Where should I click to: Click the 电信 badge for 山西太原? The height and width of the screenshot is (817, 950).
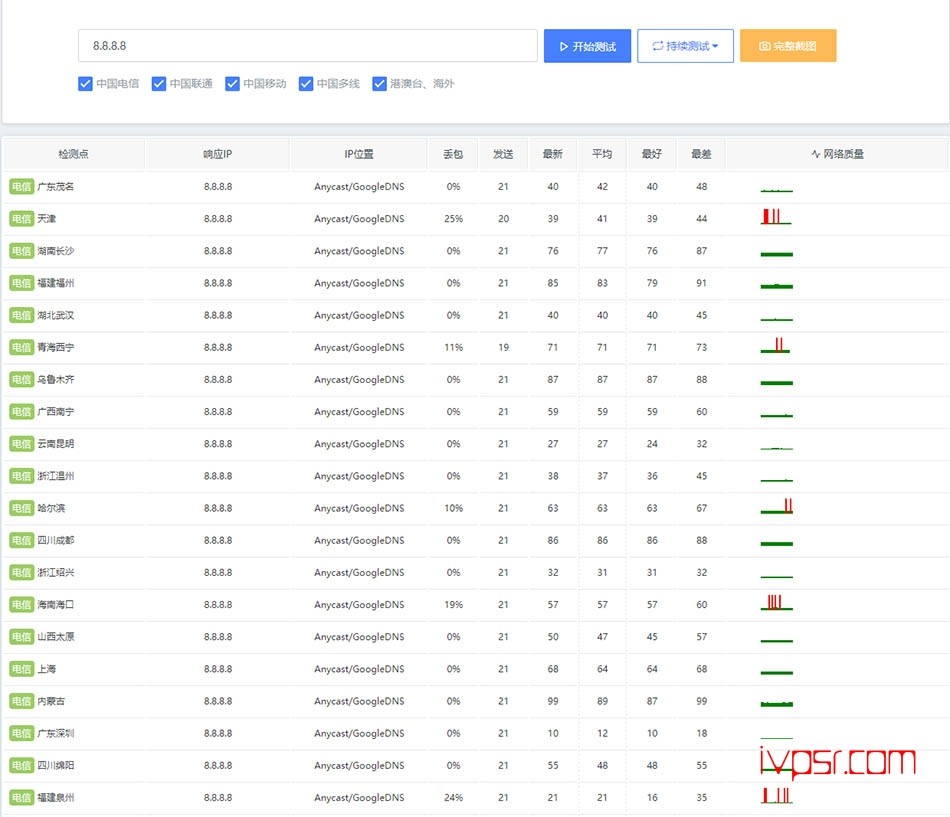[21, 636]
